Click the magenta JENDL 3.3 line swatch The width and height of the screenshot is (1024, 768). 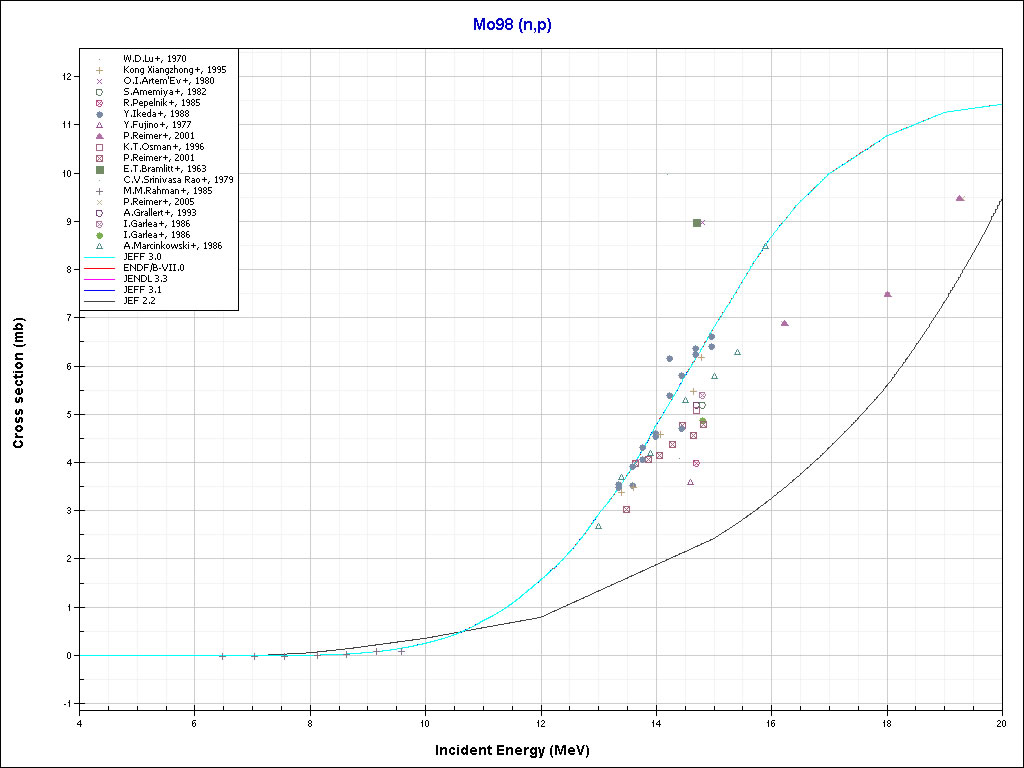click(100, 278)
